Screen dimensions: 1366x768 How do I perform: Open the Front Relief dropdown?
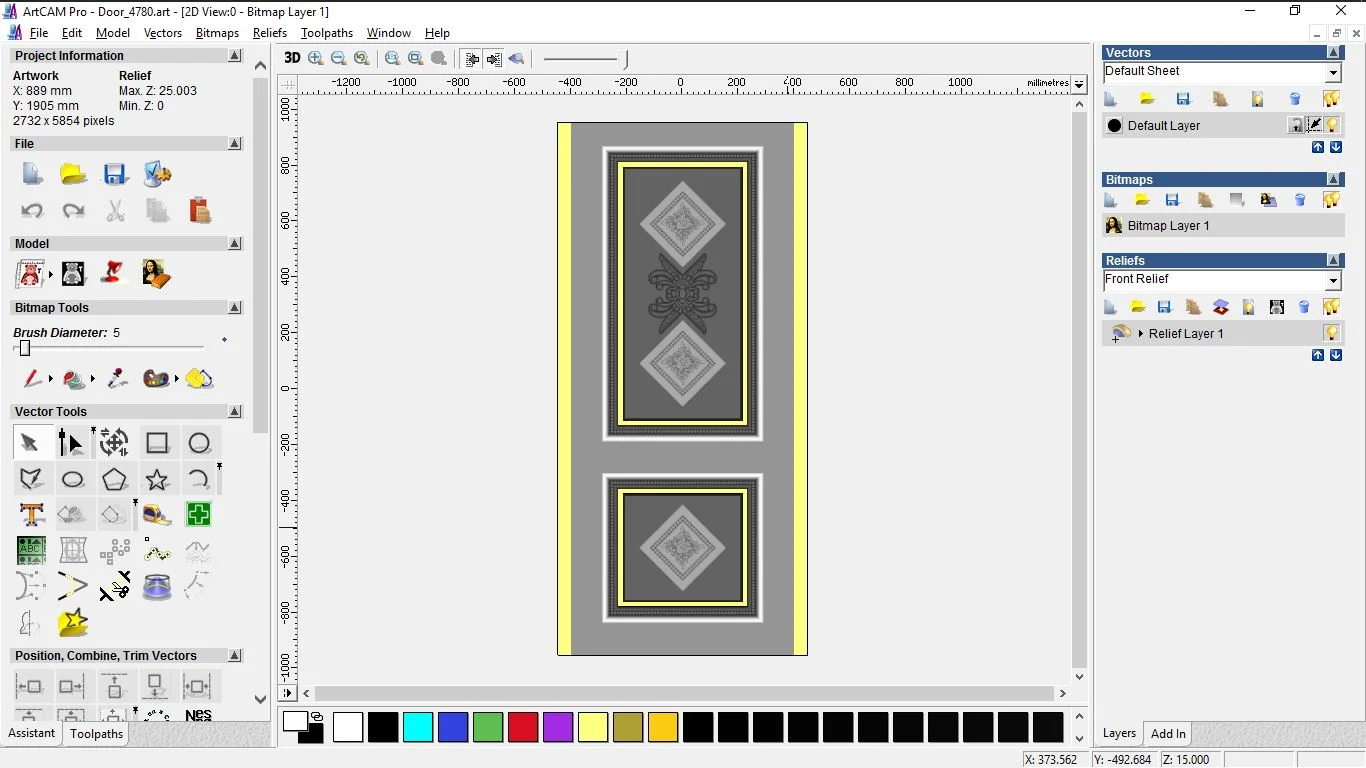click(1333, 280)
